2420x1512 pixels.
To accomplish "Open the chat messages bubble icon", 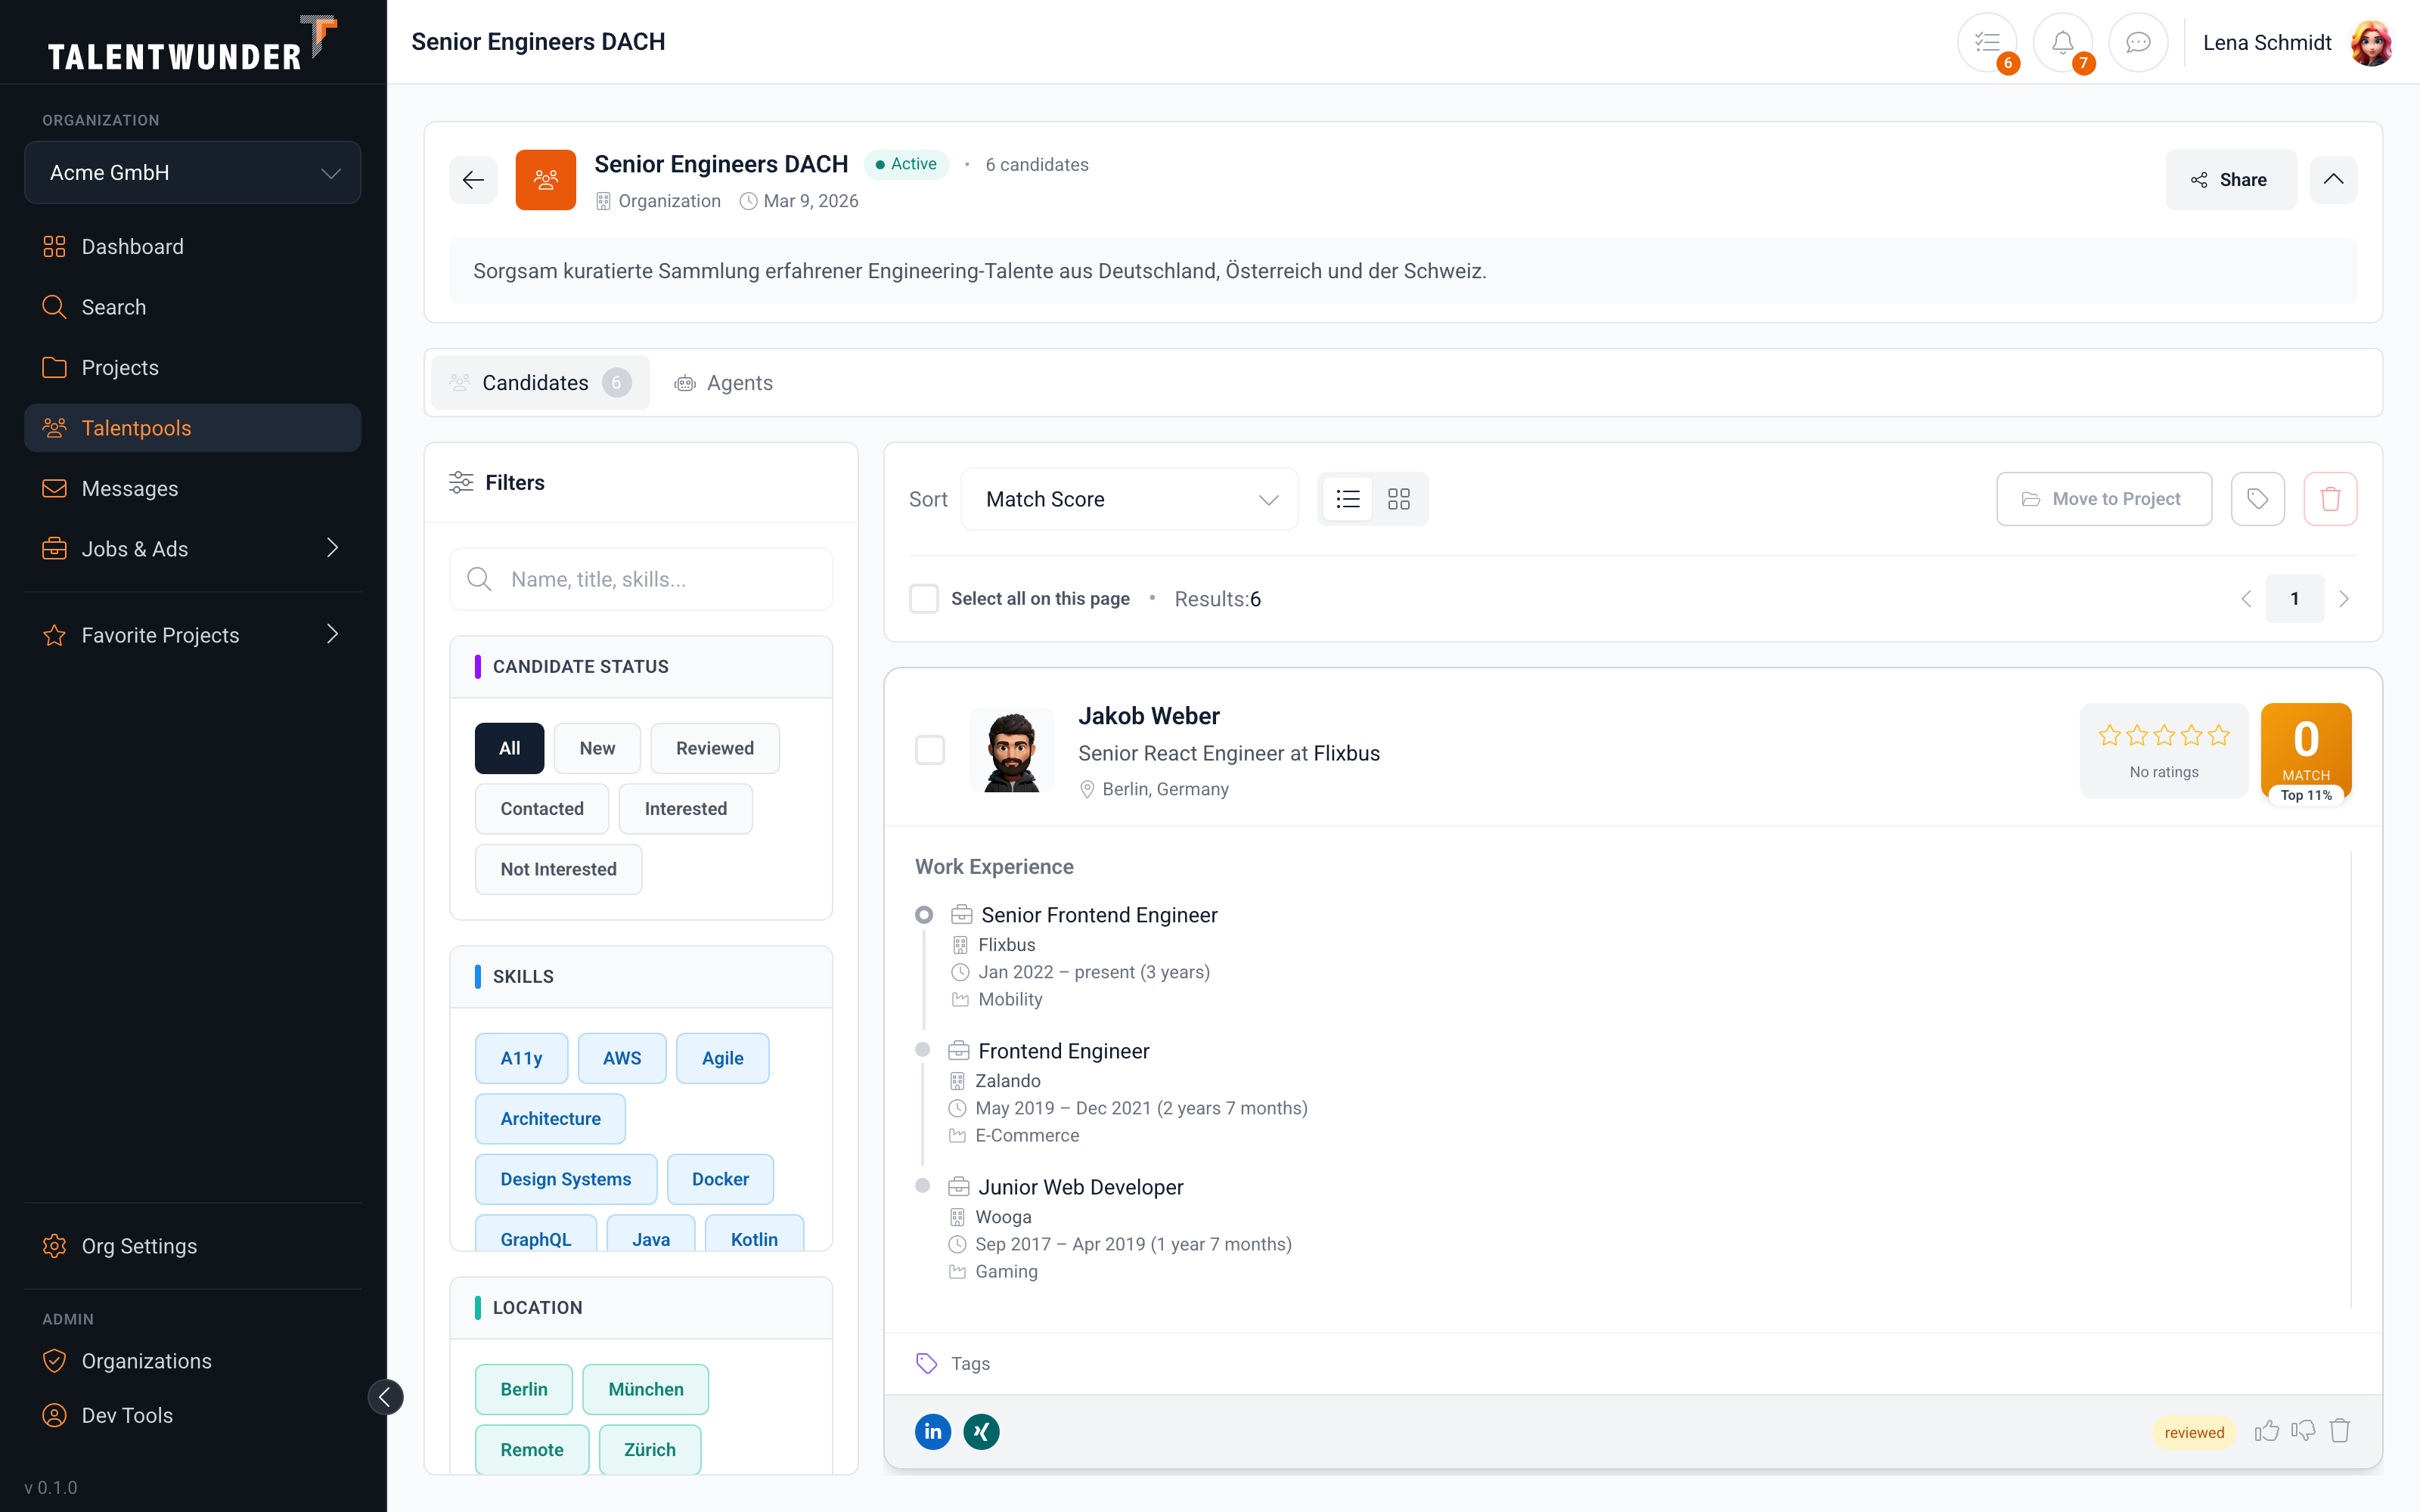I will point(2138,42).
